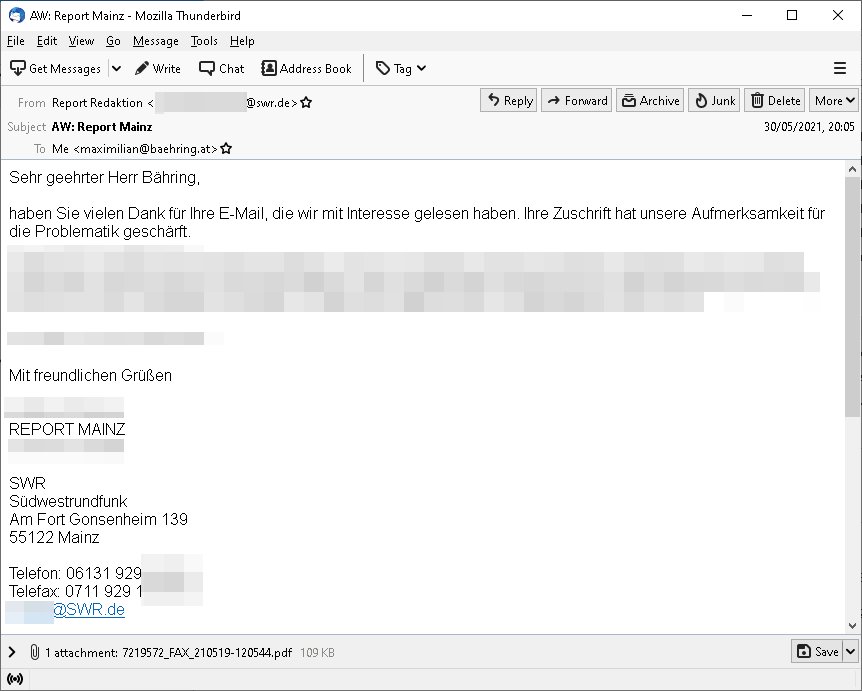
Task: Open File menu
Action: 15,41
